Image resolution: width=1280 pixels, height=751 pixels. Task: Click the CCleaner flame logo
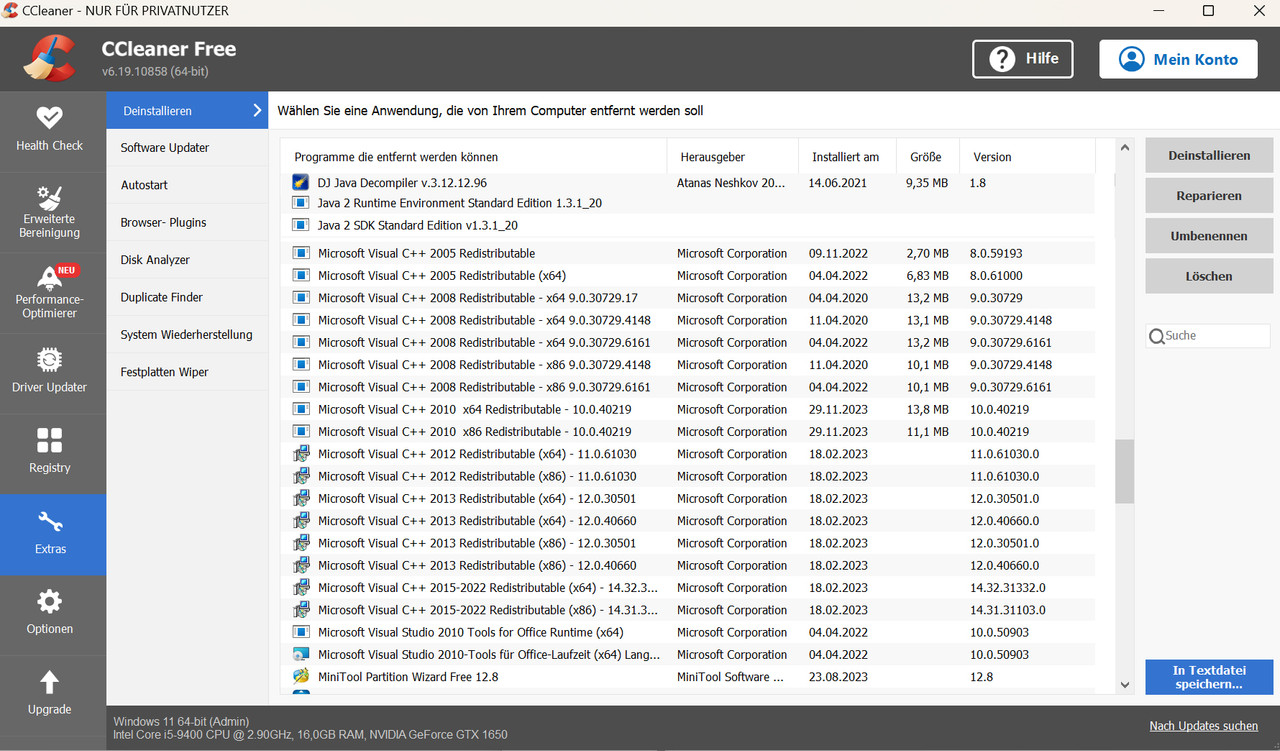tap(48, 58)
